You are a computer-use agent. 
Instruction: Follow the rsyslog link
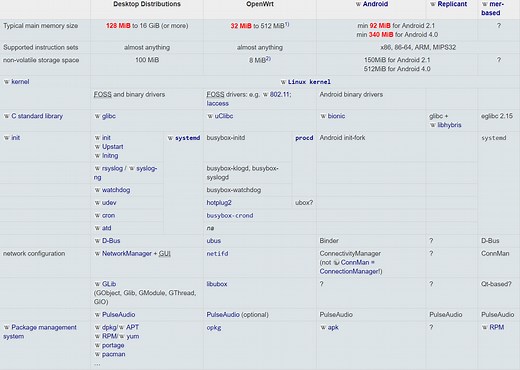click(112, 168)
